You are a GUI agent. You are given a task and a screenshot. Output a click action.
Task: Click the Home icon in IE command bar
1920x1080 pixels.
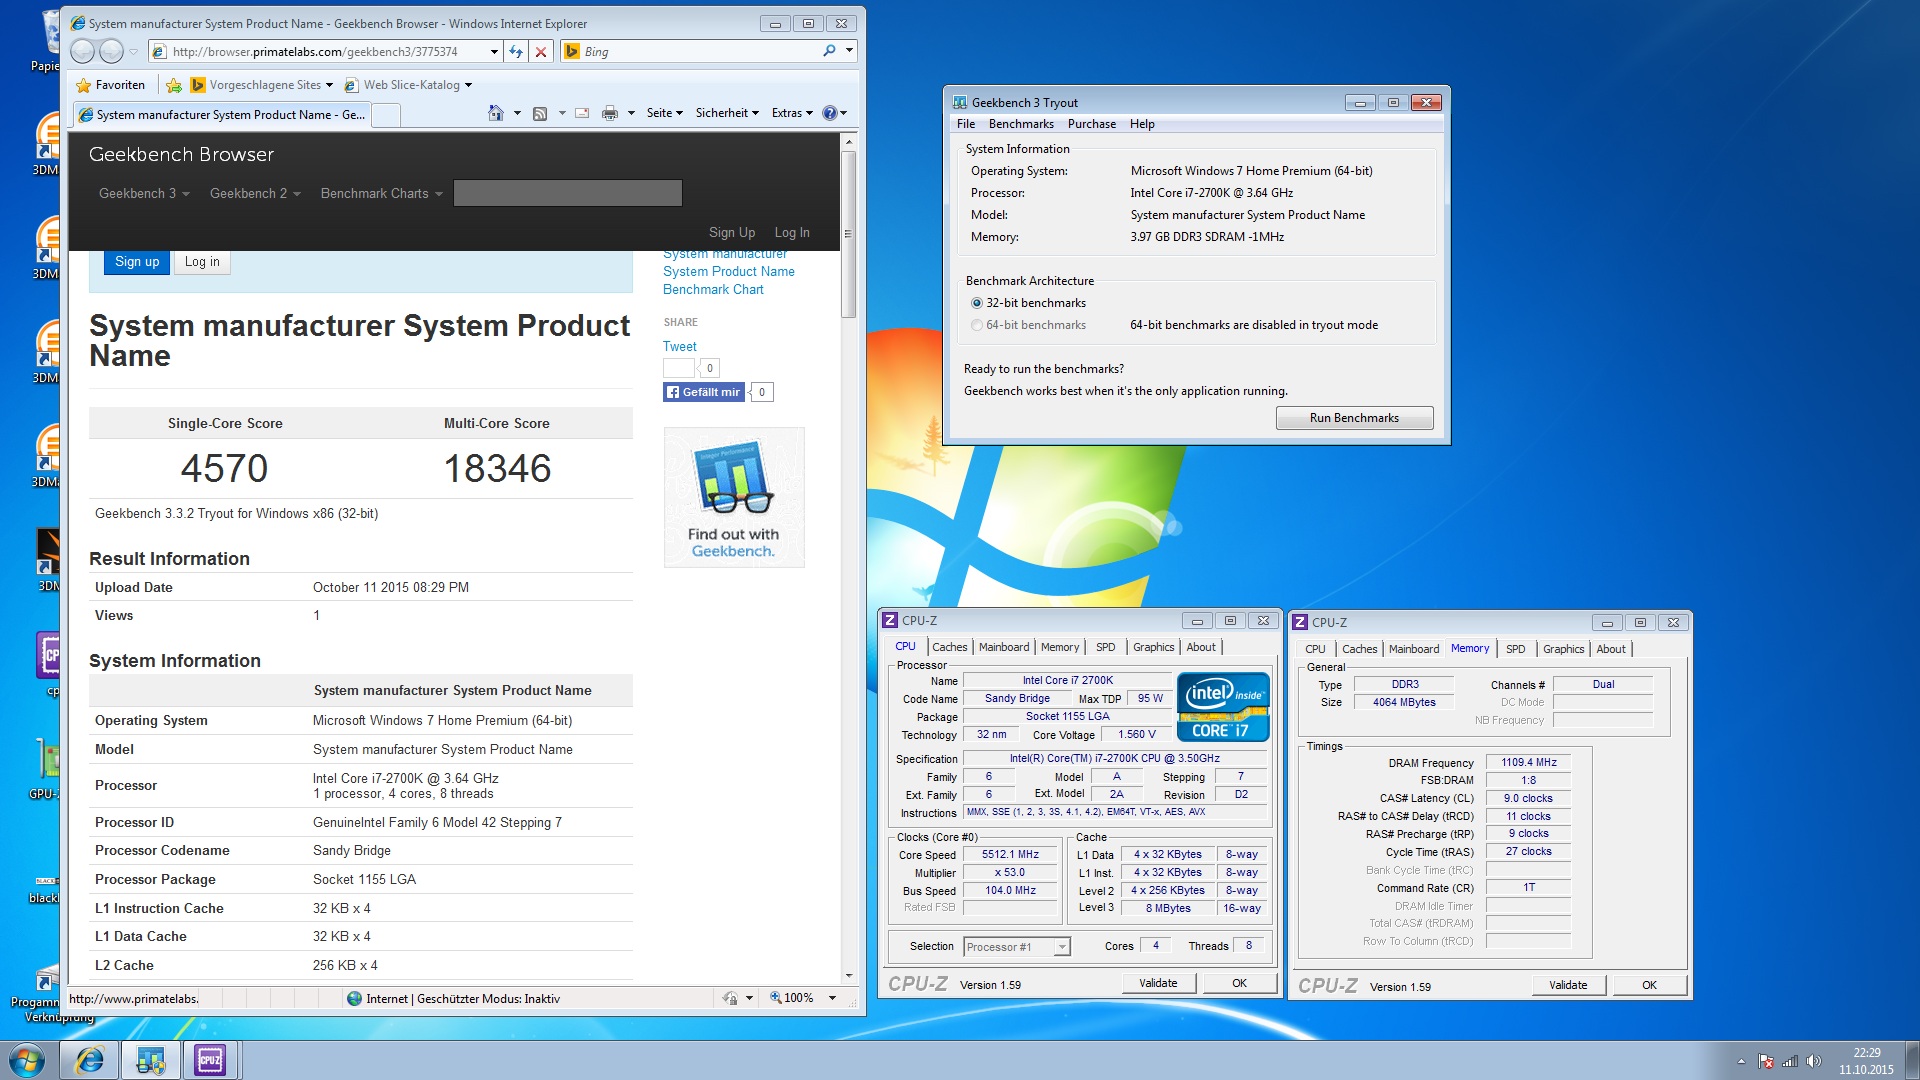tap(496, 113)
